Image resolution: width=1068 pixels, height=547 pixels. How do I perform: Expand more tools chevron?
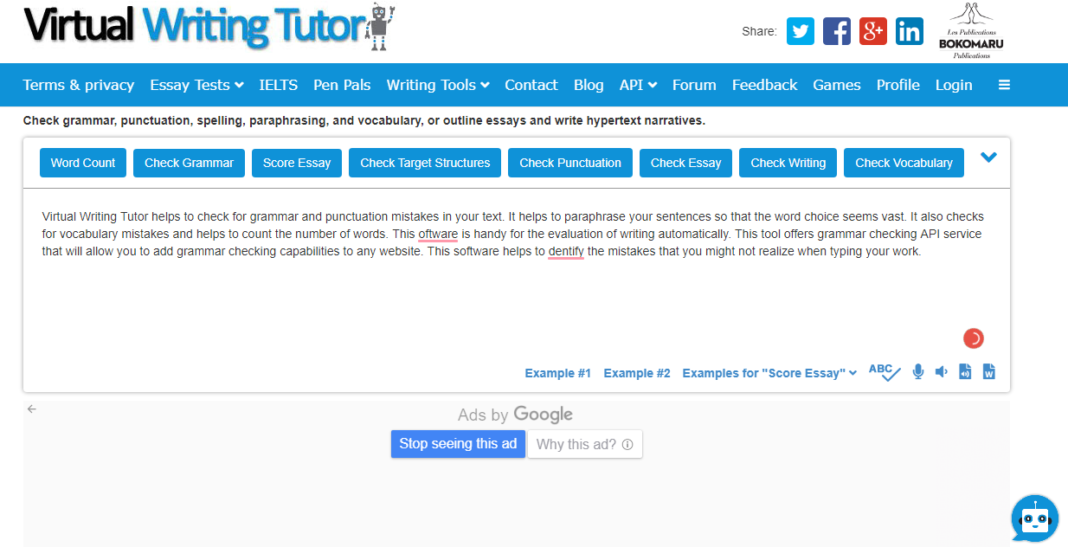(988, 157)
